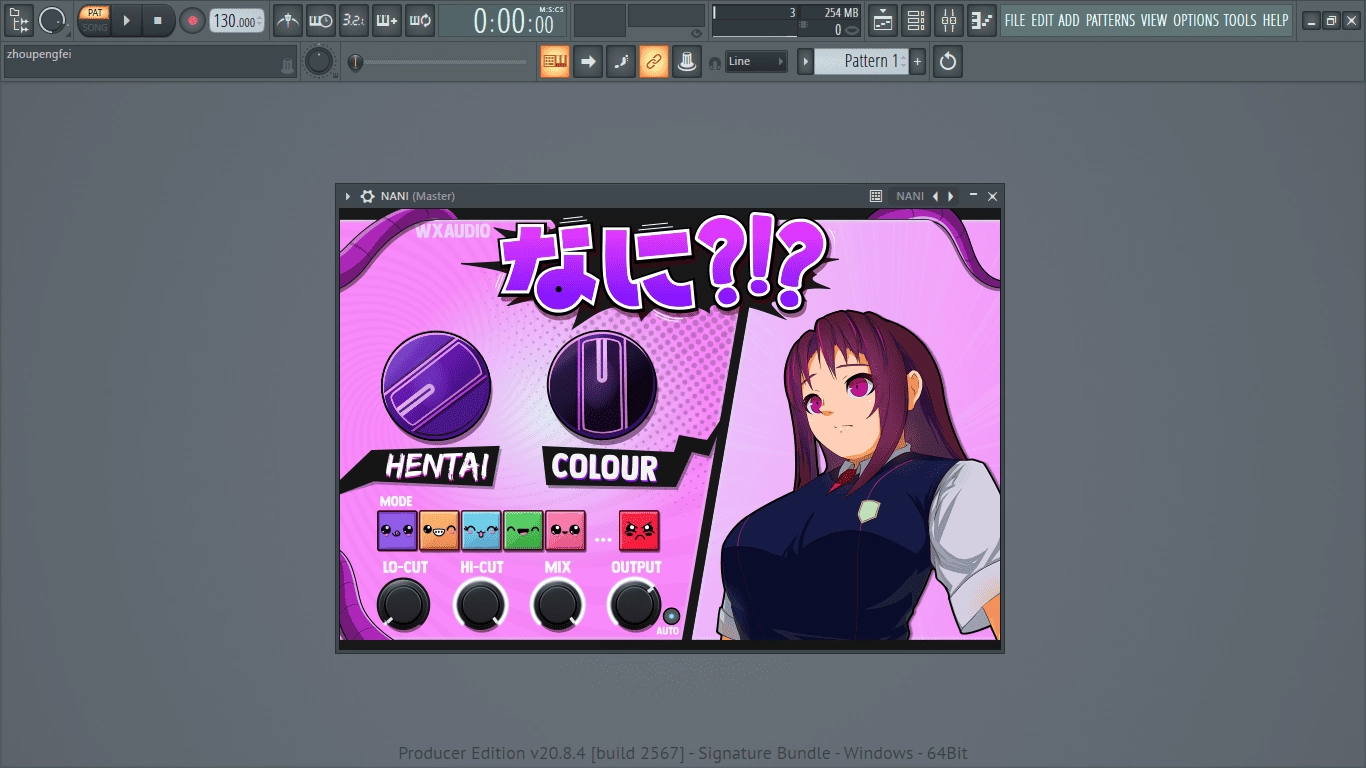The width and height of the screenshot is (1366, 768).
Task: Click the NANI preset name selector
Action: coord(910,196)
